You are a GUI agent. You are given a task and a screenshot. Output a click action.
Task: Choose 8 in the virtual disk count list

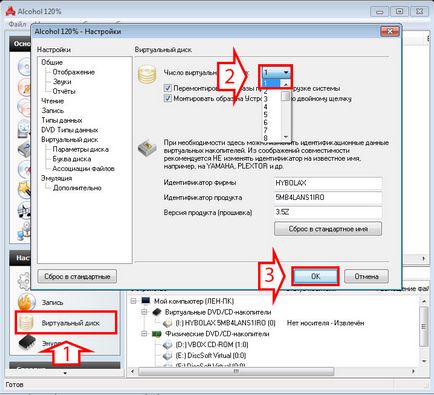266,138
